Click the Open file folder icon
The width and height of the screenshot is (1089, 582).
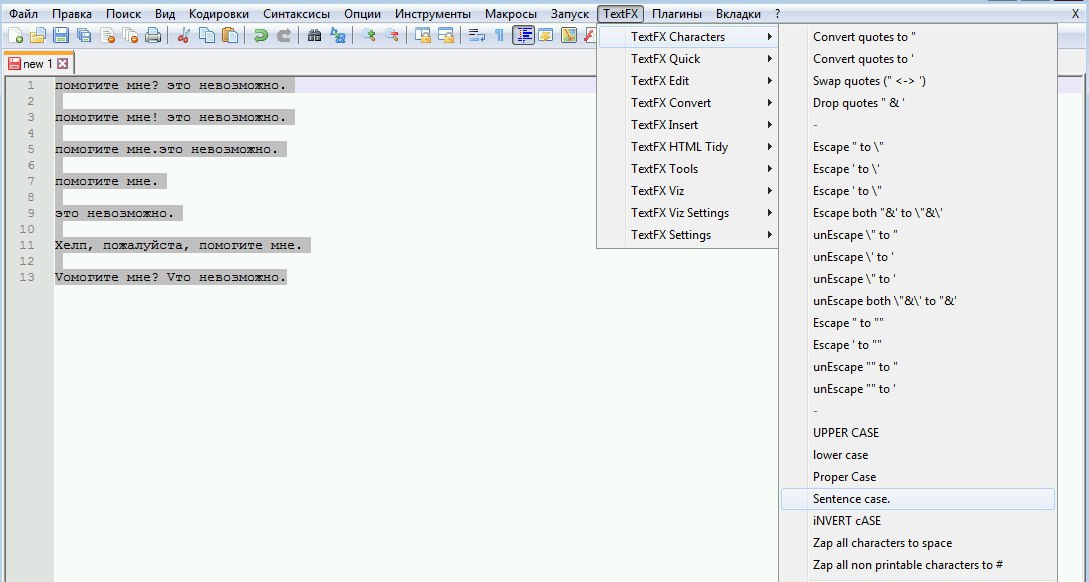tap(38, 35)
